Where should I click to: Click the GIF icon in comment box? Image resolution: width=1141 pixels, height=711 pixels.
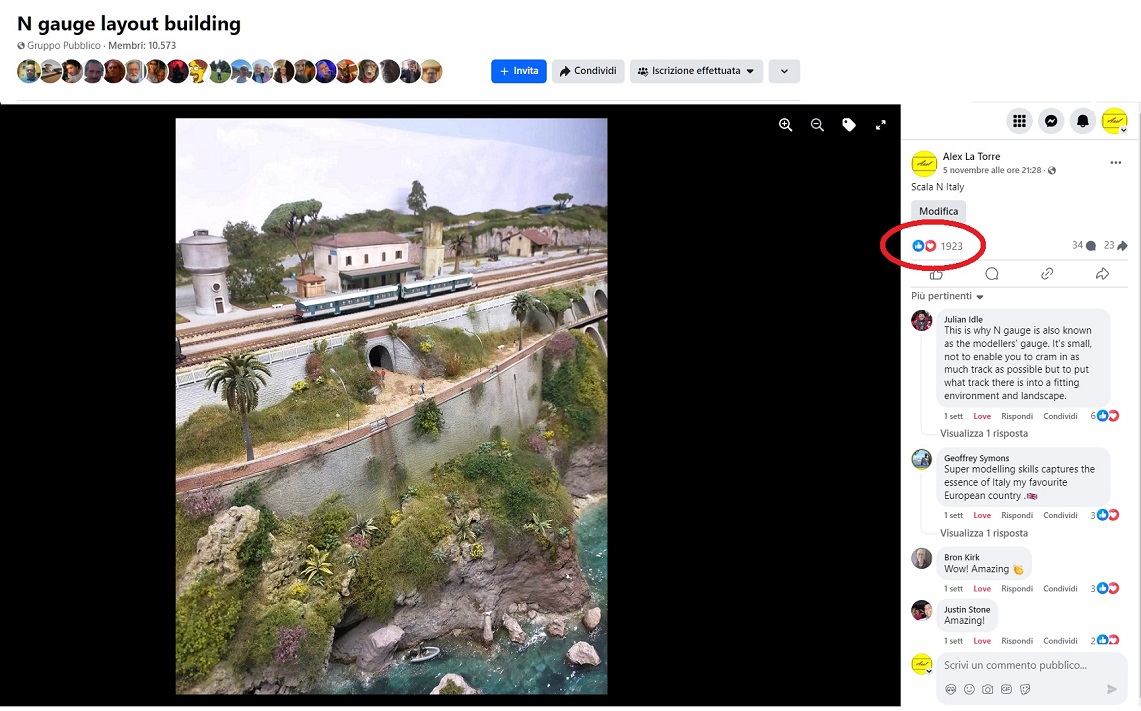1006,689
